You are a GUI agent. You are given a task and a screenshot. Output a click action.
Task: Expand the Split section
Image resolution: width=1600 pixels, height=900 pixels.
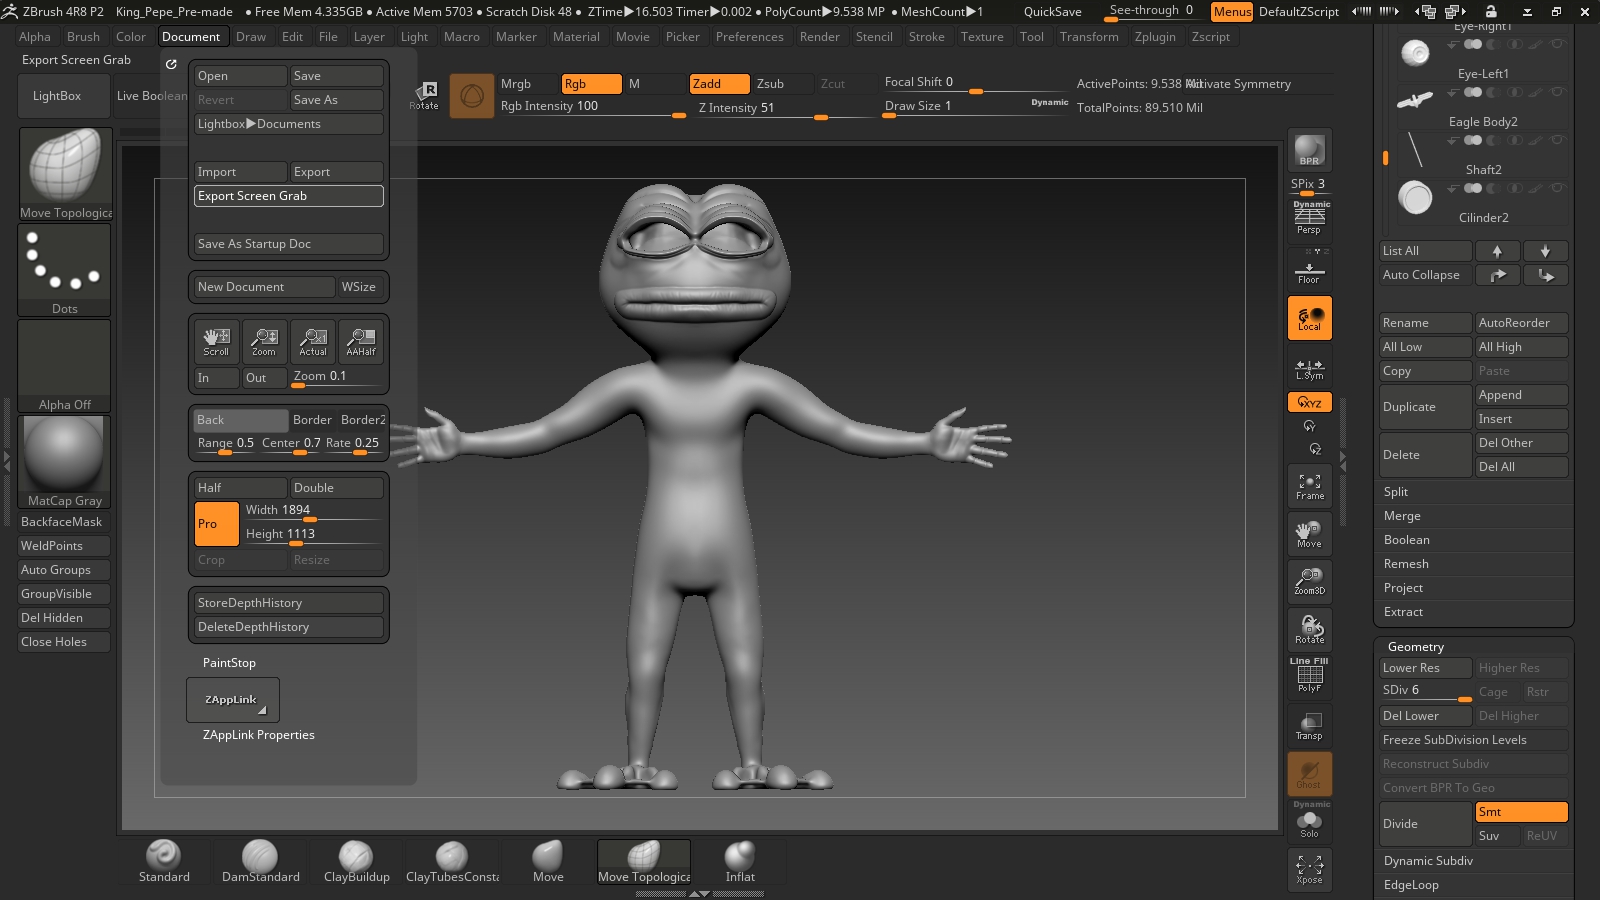pos(1395,492)
